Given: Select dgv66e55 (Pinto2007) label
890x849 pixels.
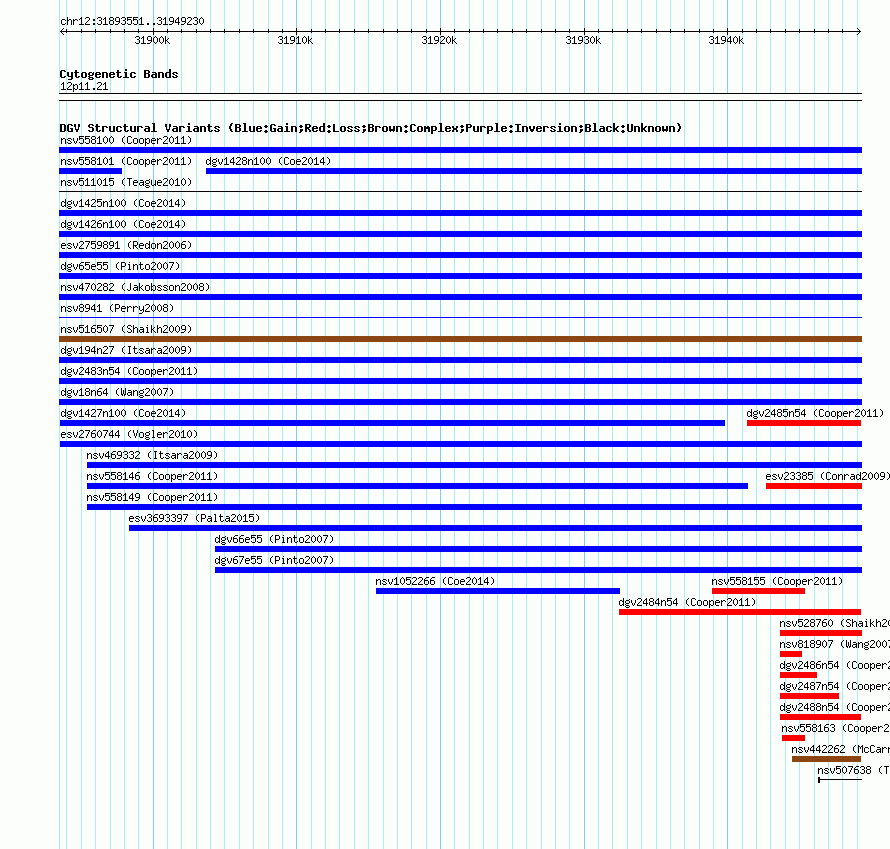Looking at the screenshot, I should pos(274,539).
